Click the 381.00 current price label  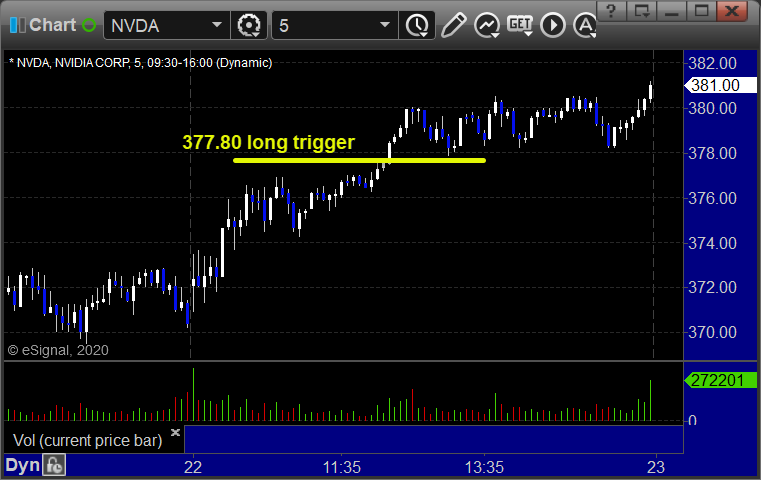[x=720, y=85]
